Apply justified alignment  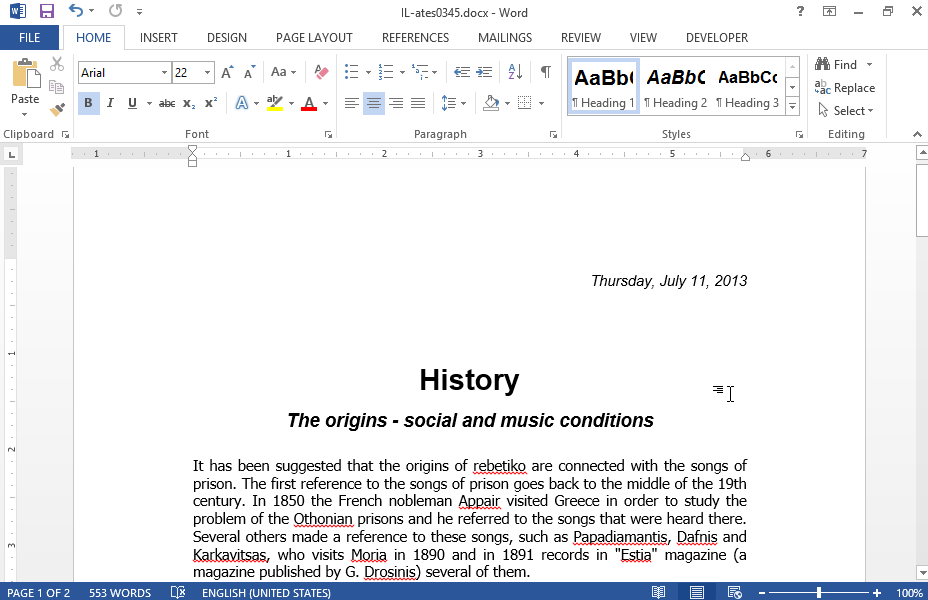pos(418,104)
